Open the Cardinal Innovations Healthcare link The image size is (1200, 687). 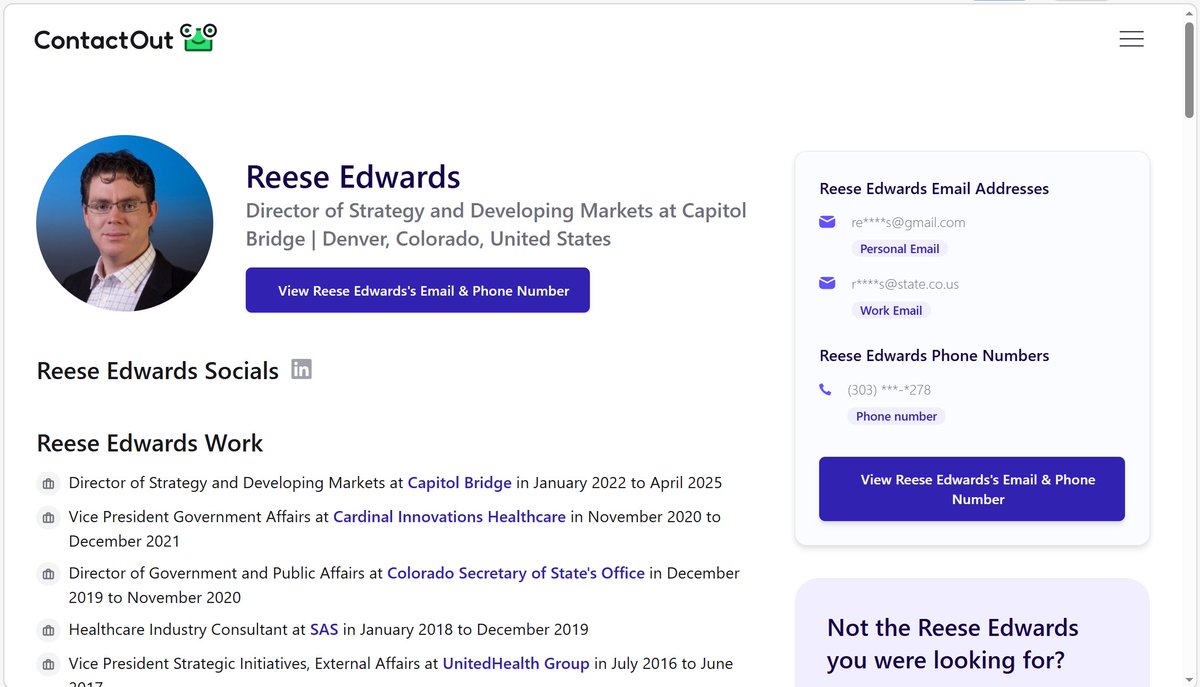point(450,517)
